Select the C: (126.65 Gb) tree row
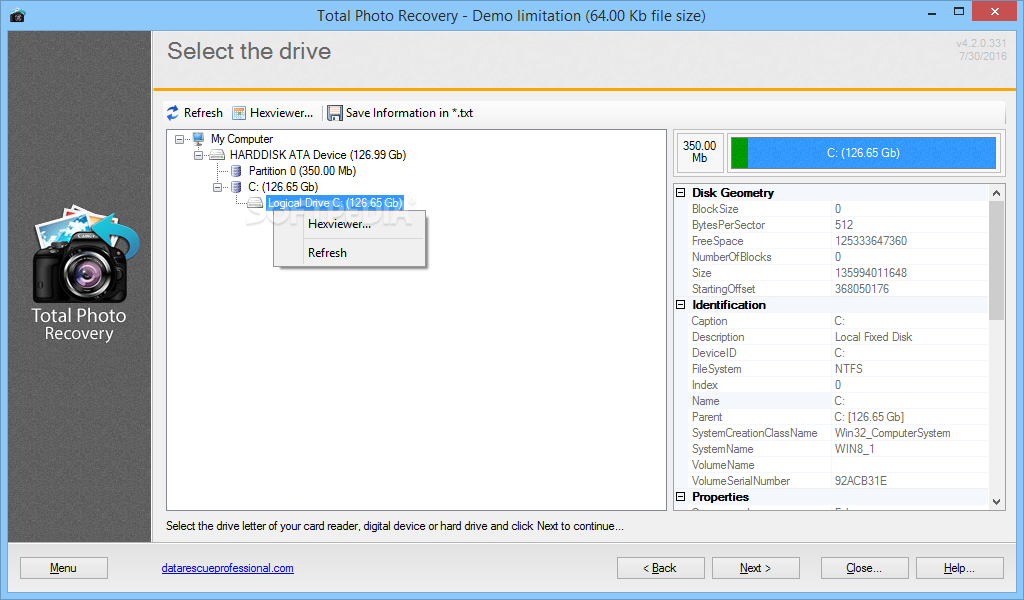 (283, 187)
